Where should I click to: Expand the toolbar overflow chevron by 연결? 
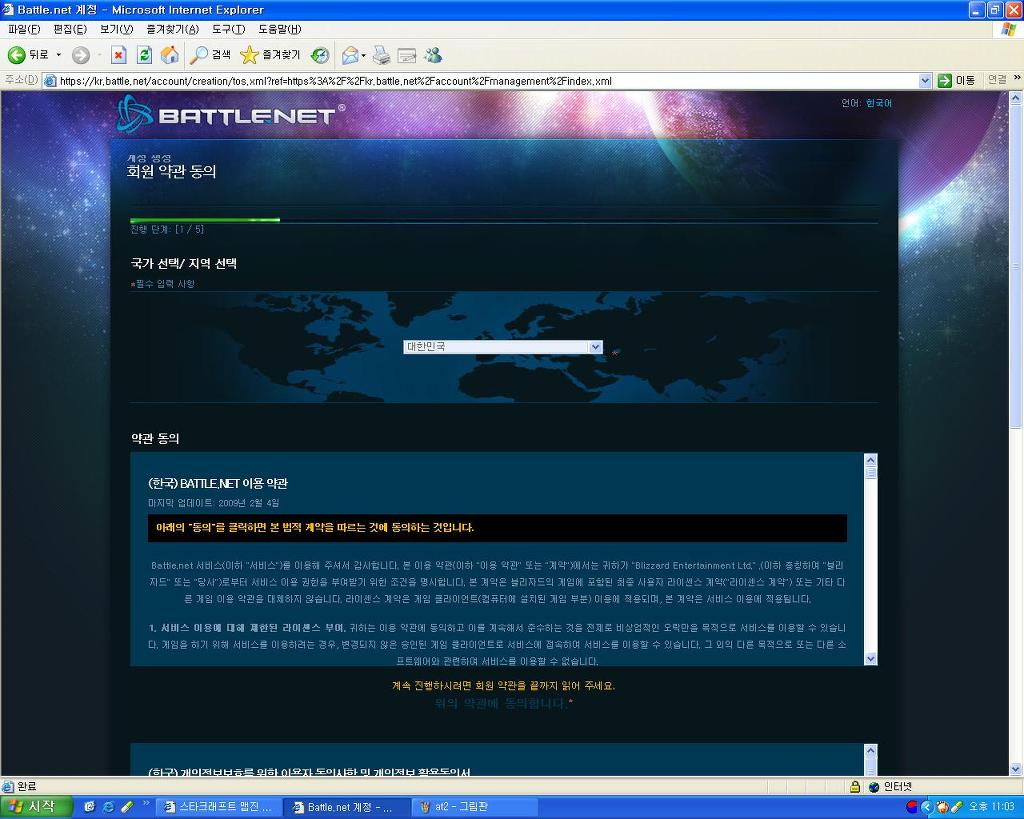pyautogui.click(x=1016, y=78)
